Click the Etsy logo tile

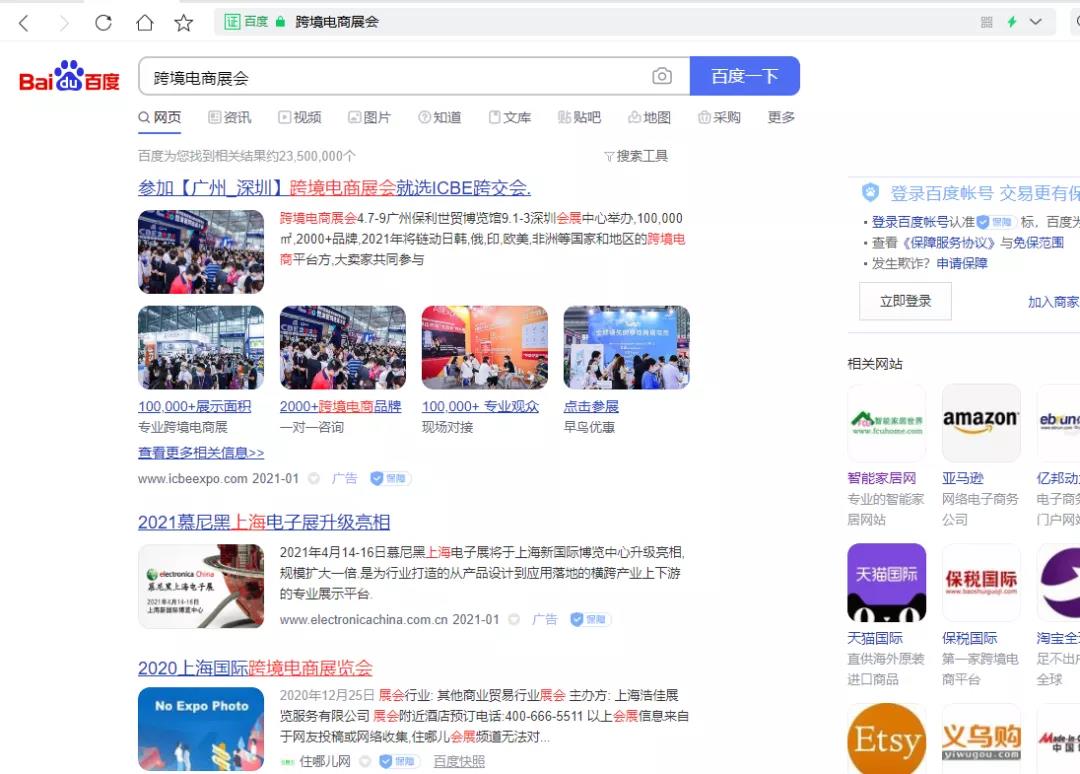886,739
